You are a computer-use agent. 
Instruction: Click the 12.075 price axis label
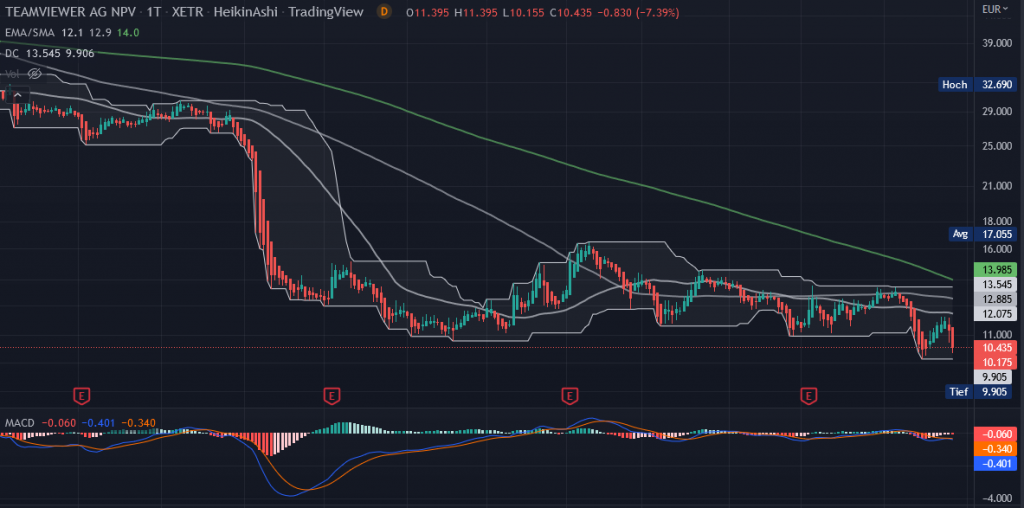tap(996, 314)
